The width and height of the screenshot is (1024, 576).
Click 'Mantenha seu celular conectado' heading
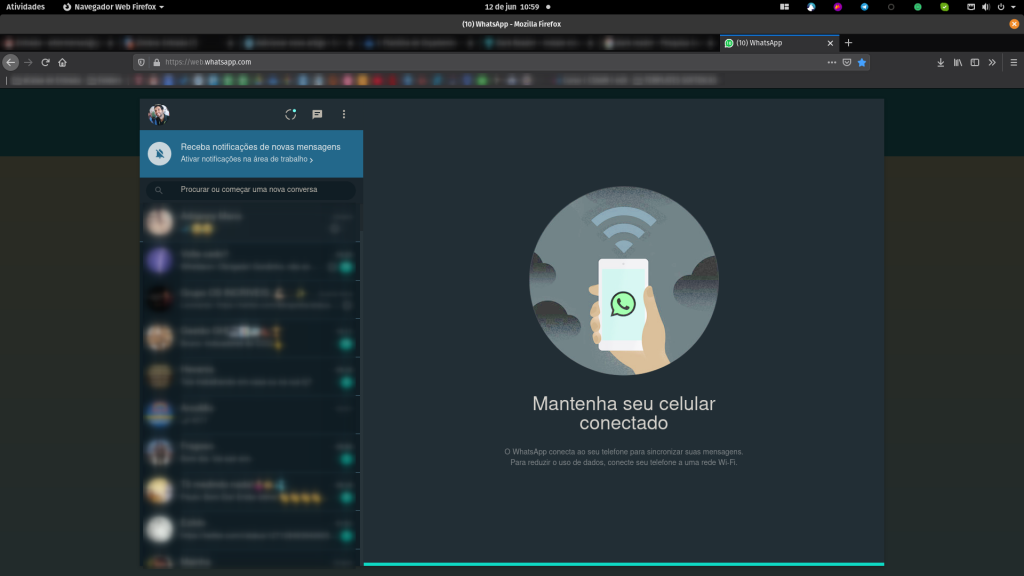click(624, 413)
